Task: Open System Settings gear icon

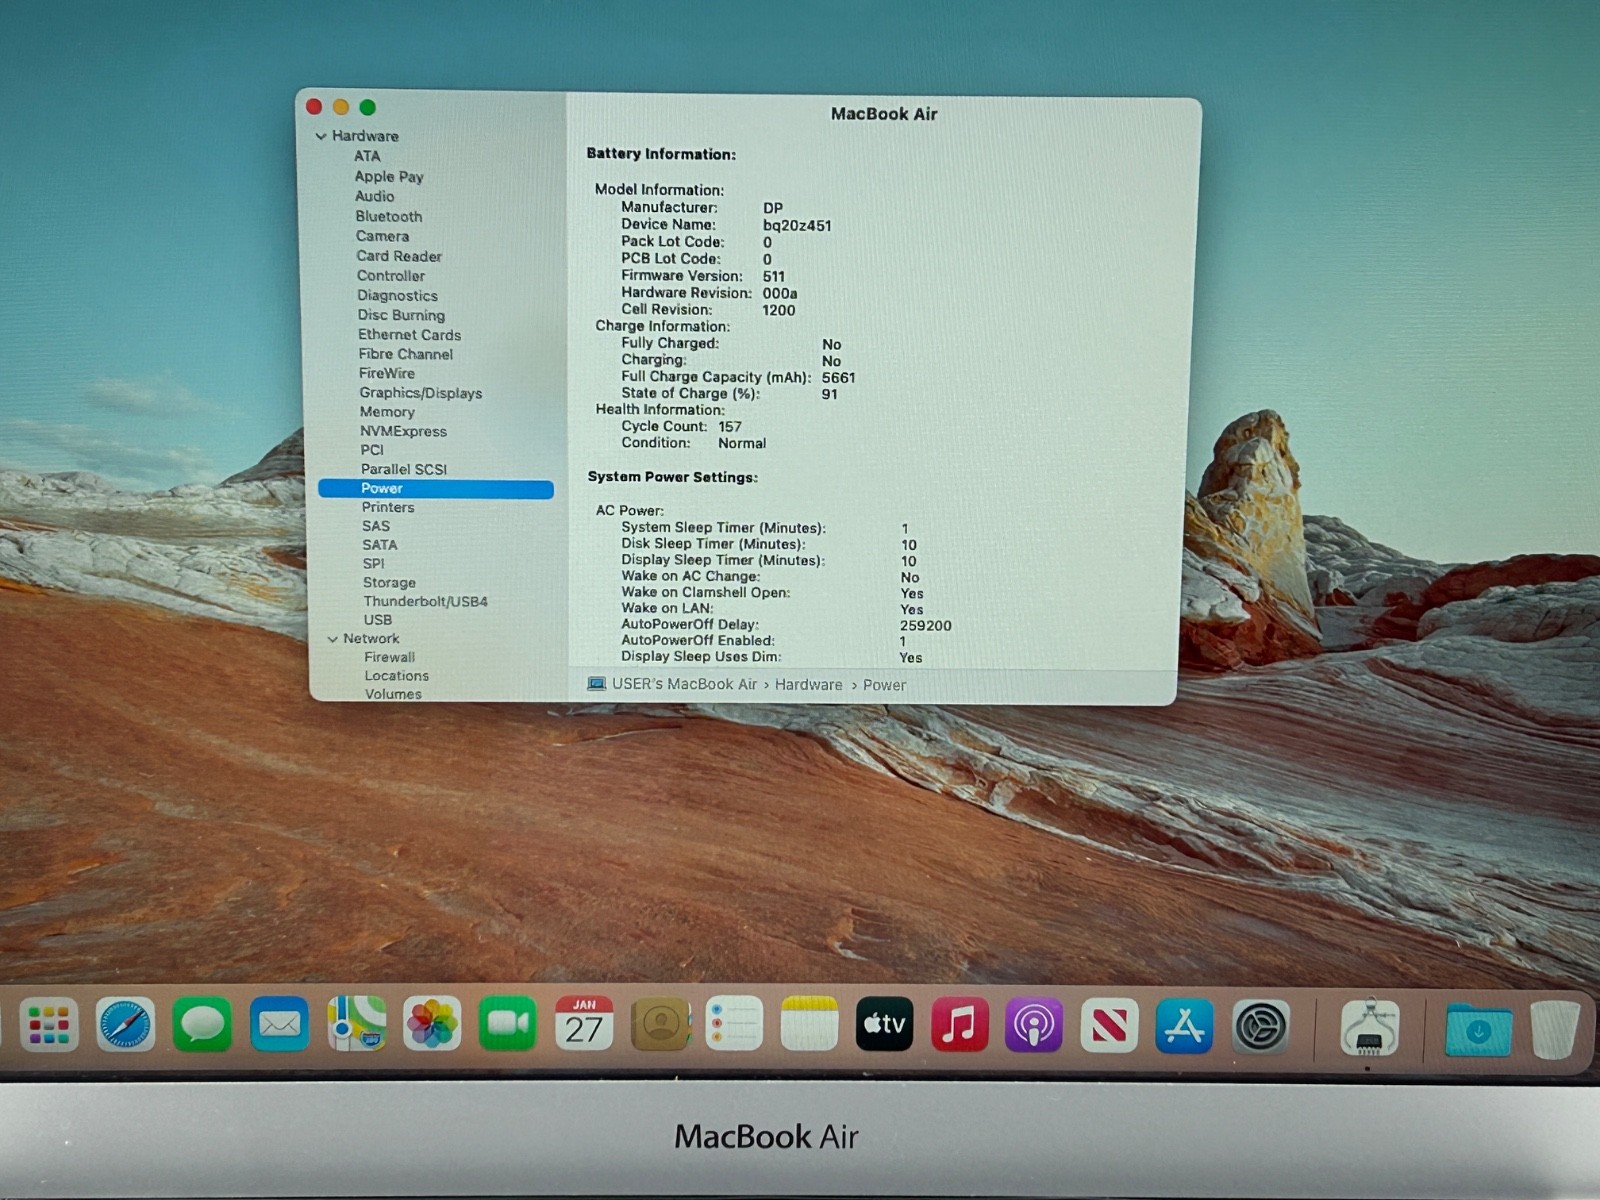Action: 1260,1025
